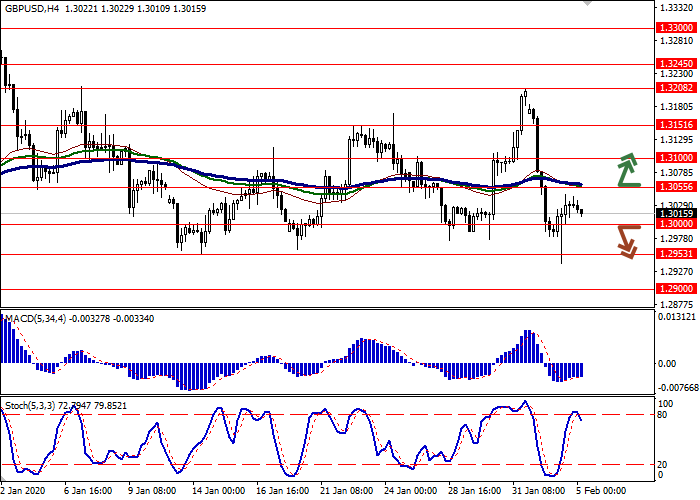This screenshot has height=500, width=700.
Task: Select the 1.32450 resistance level label
Action: [x=677, y=63]
